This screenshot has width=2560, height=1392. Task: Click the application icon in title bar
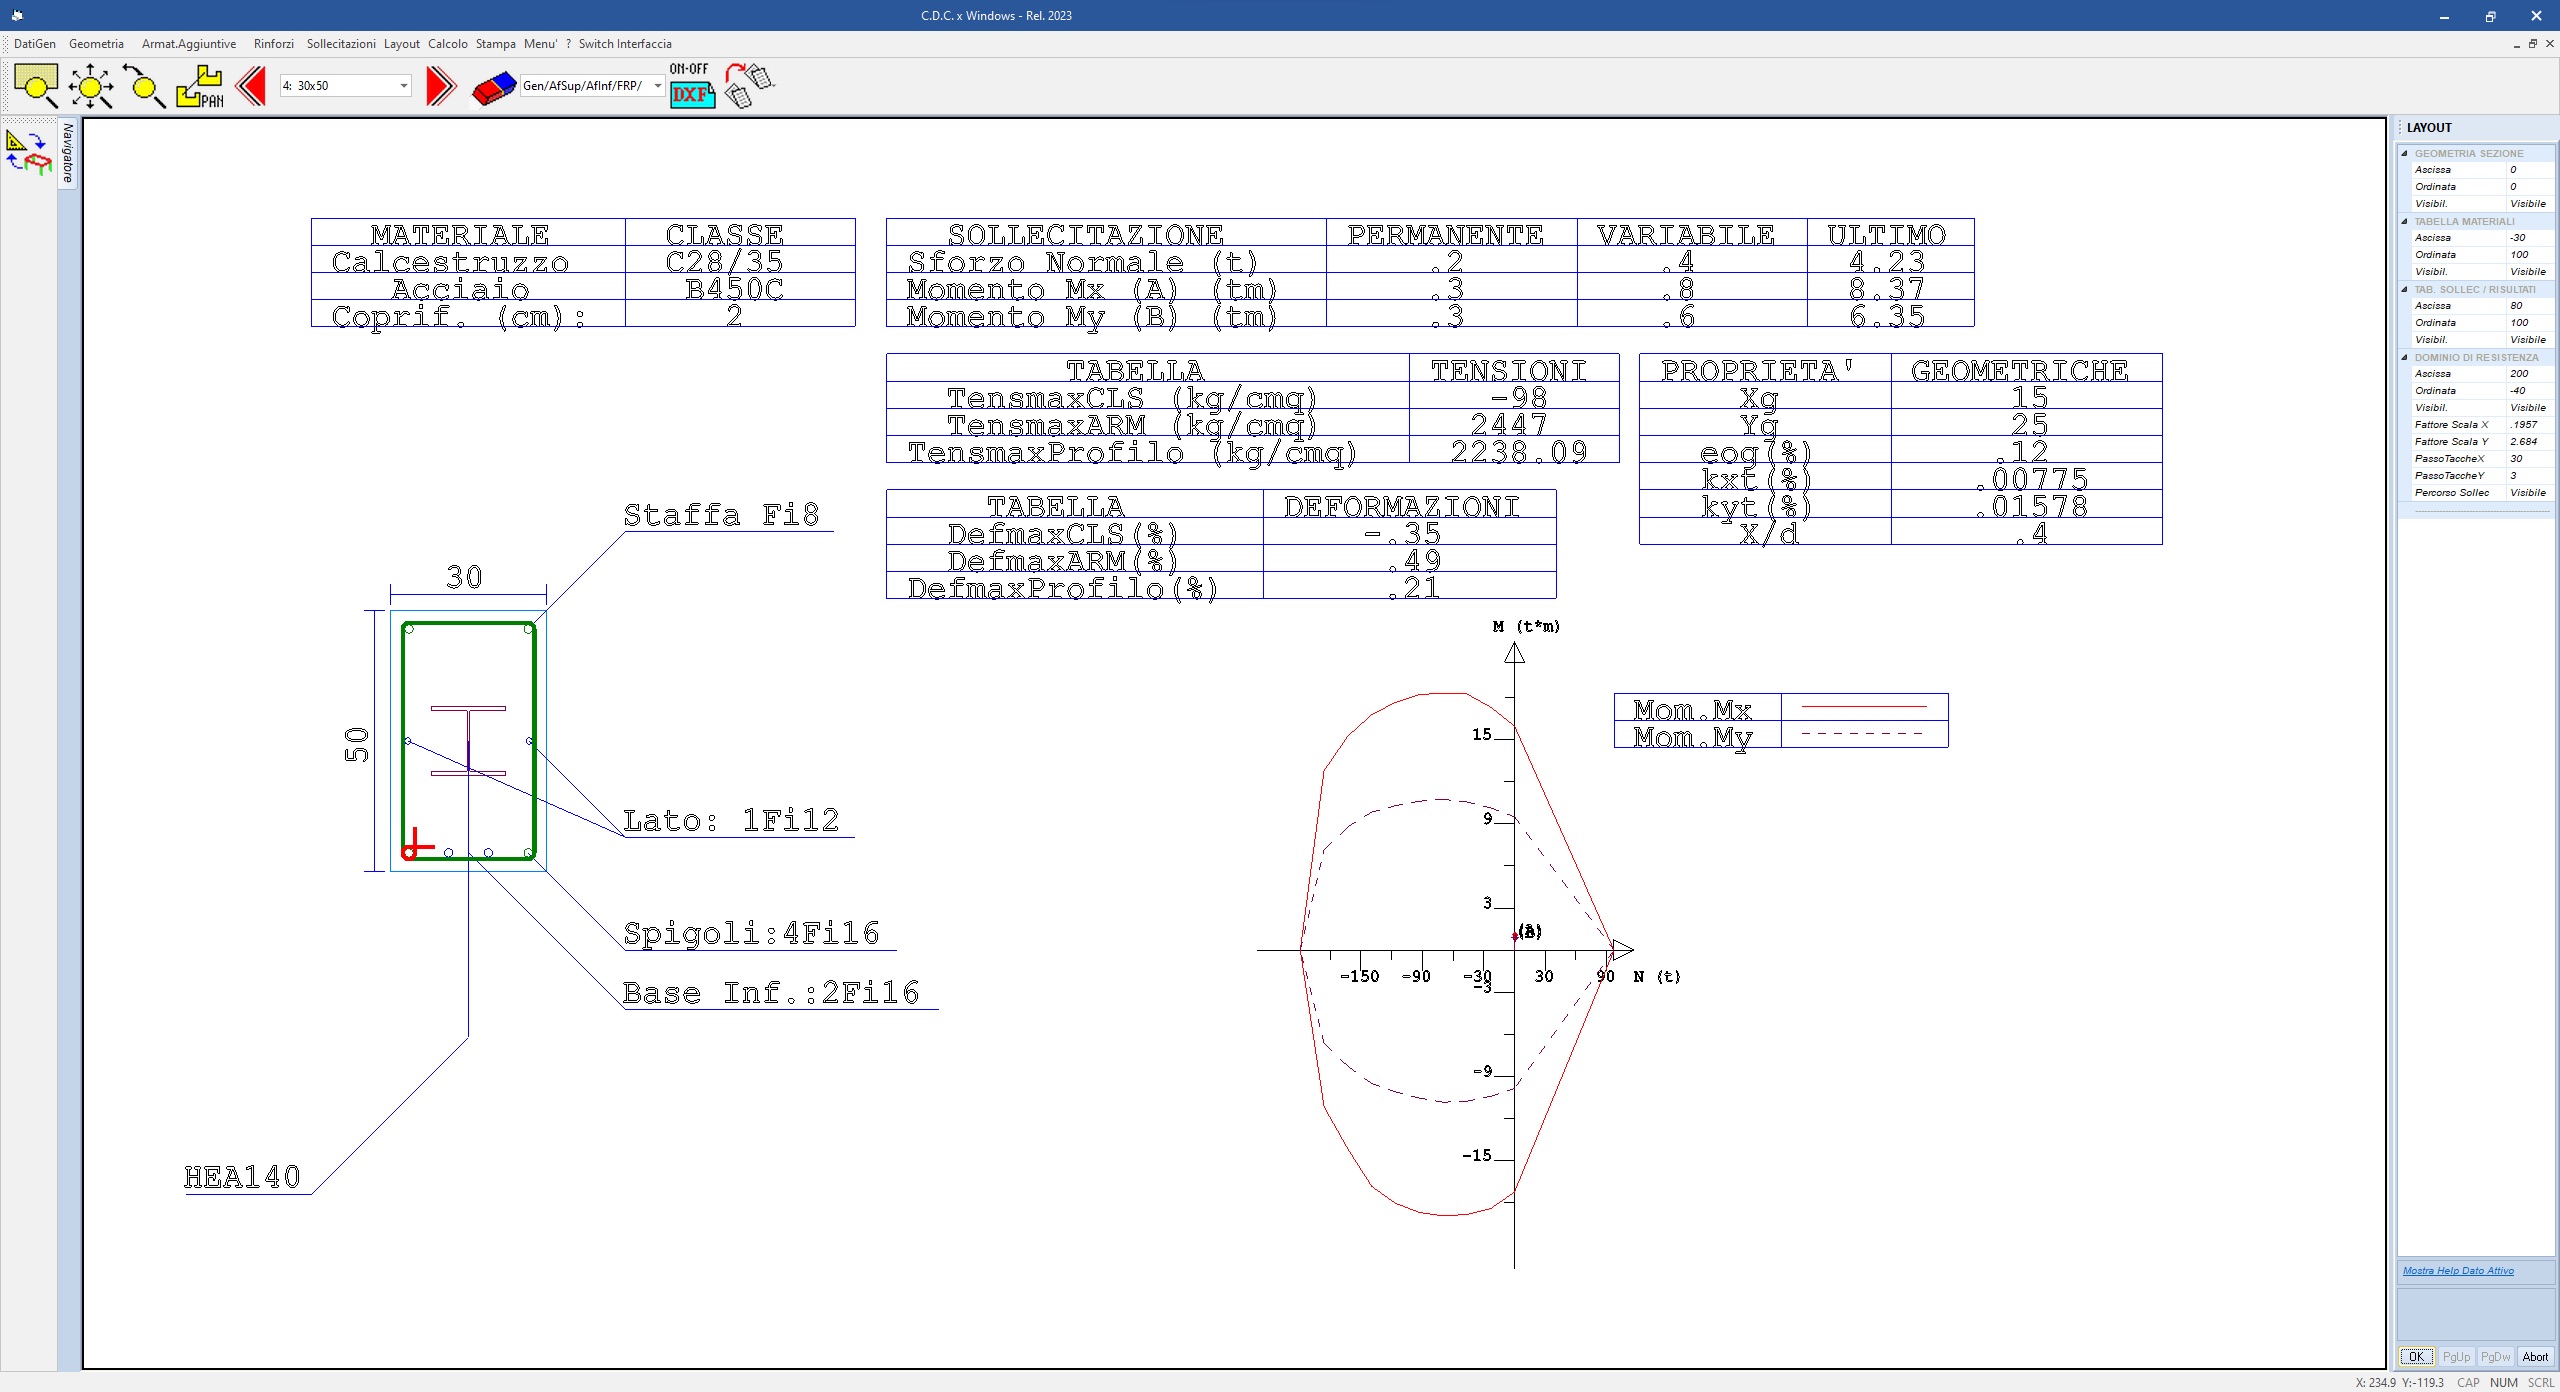click(16, 15)
